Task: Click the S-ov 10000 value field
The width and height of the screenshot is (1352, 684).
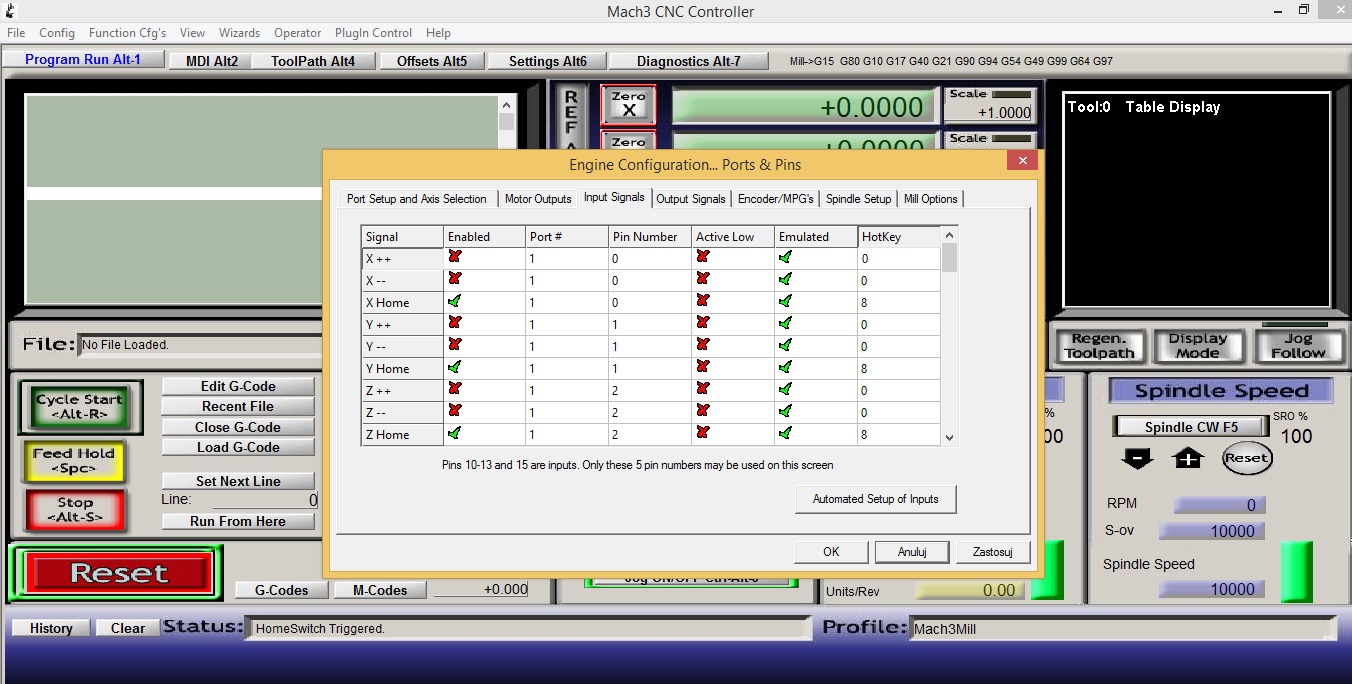Action: pyautogui.click(x=1213, y=531)
